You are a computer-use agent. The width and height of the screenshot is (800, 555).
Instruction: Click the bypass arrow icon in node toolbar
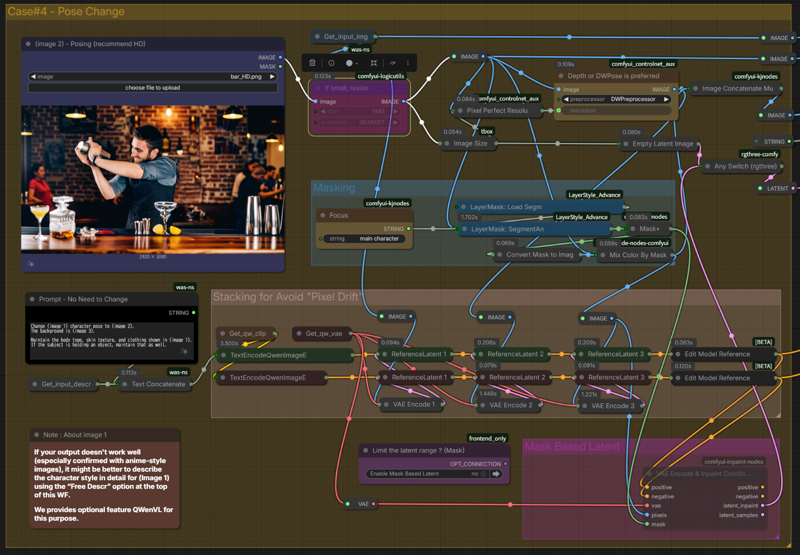(391, 63)
